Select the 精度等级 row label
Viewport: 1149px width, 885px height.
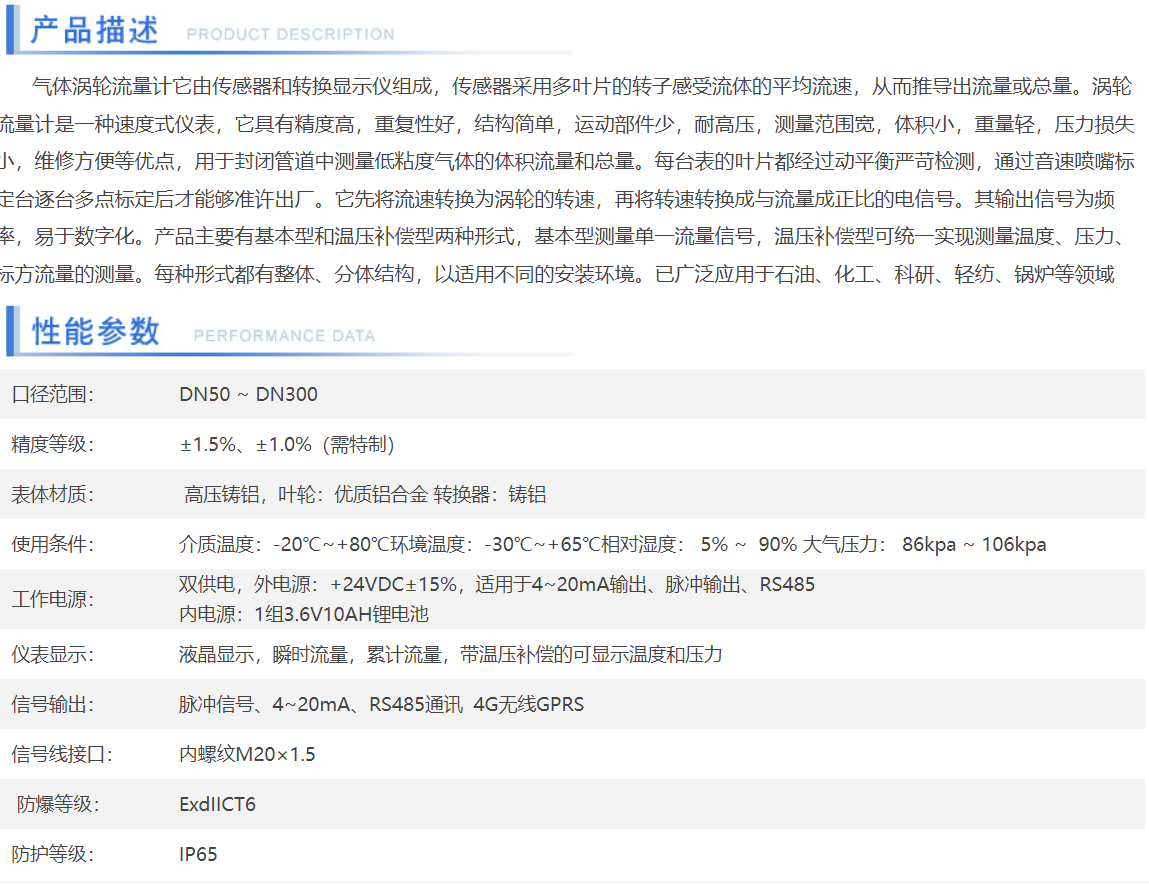coord(52,444)
